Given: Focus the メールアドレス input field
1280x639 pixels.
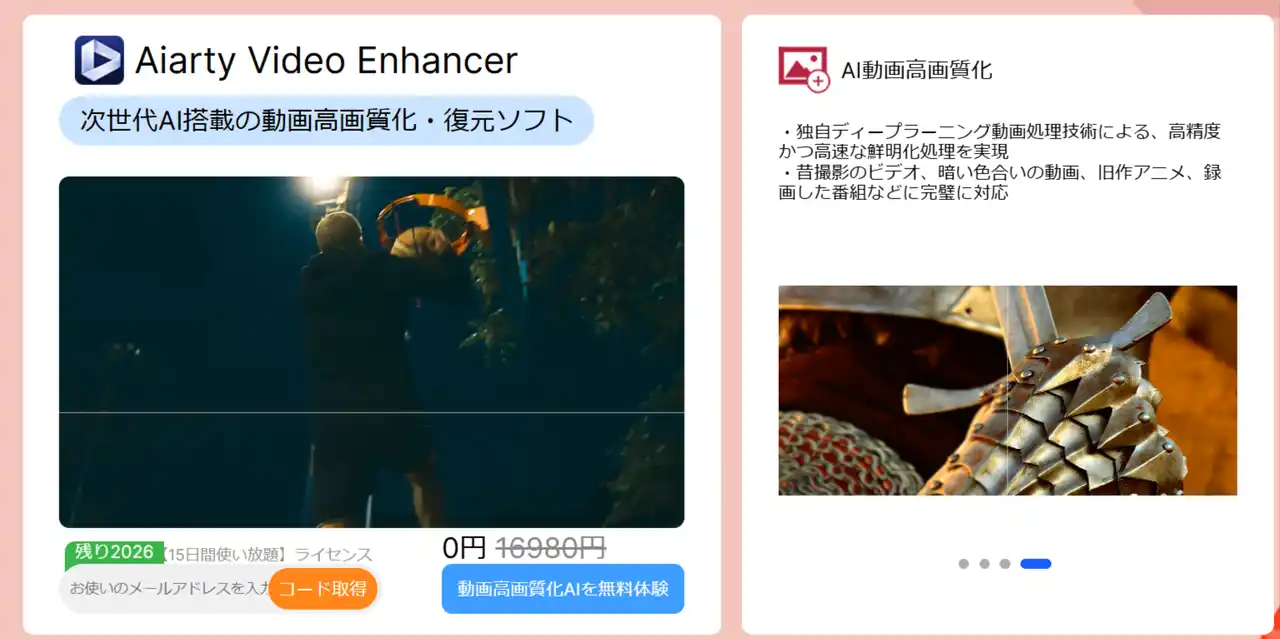Looking at the screenshot, I should [x=166, y=588].
